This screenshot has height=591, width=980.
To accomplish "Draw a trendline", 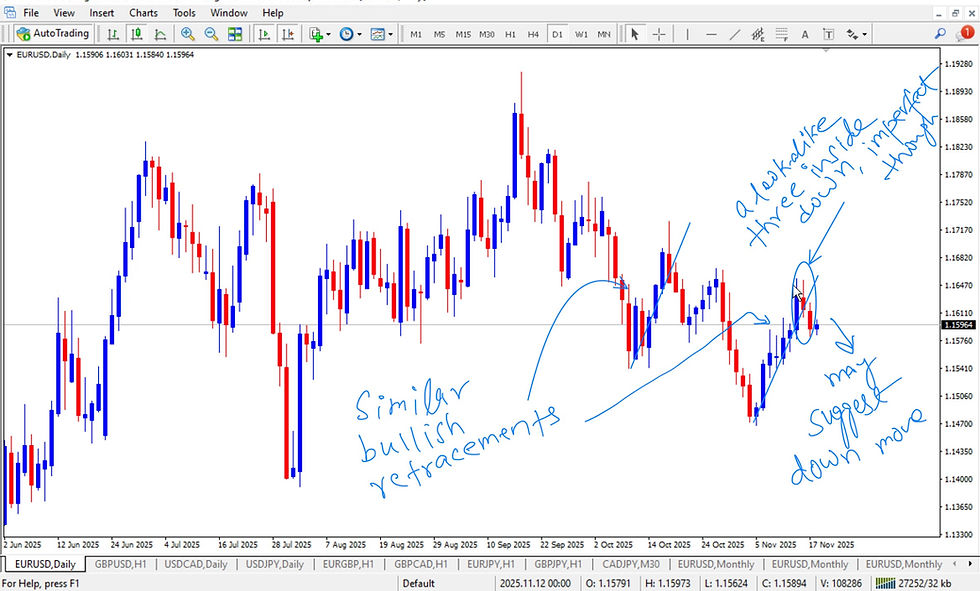I will point(735,34).
